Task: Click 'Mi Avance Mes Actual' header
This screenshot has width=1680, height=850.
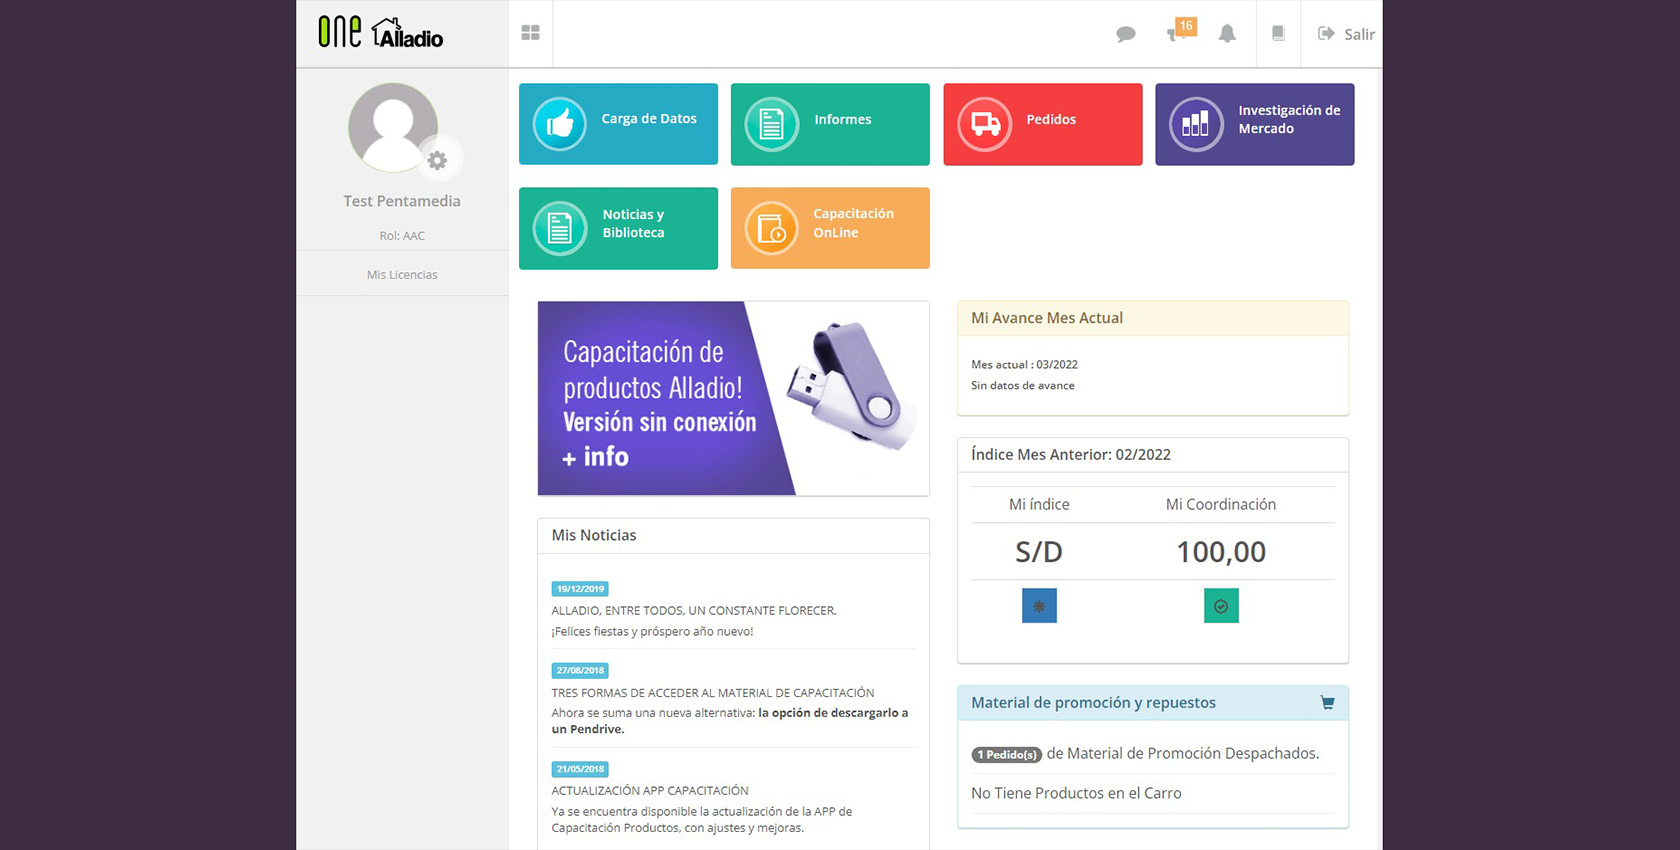Action: point(1047,318)
